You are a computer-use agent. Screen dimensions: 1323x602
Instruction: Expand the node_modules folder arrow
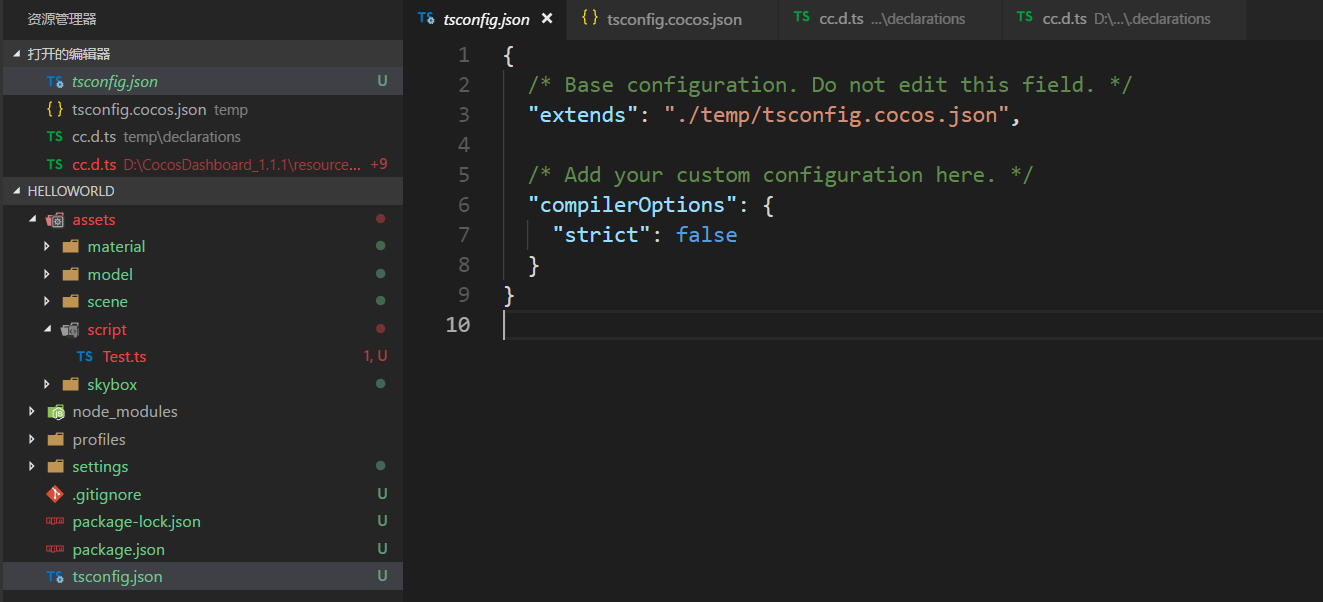pyautogui.click(x=32, y=412)
